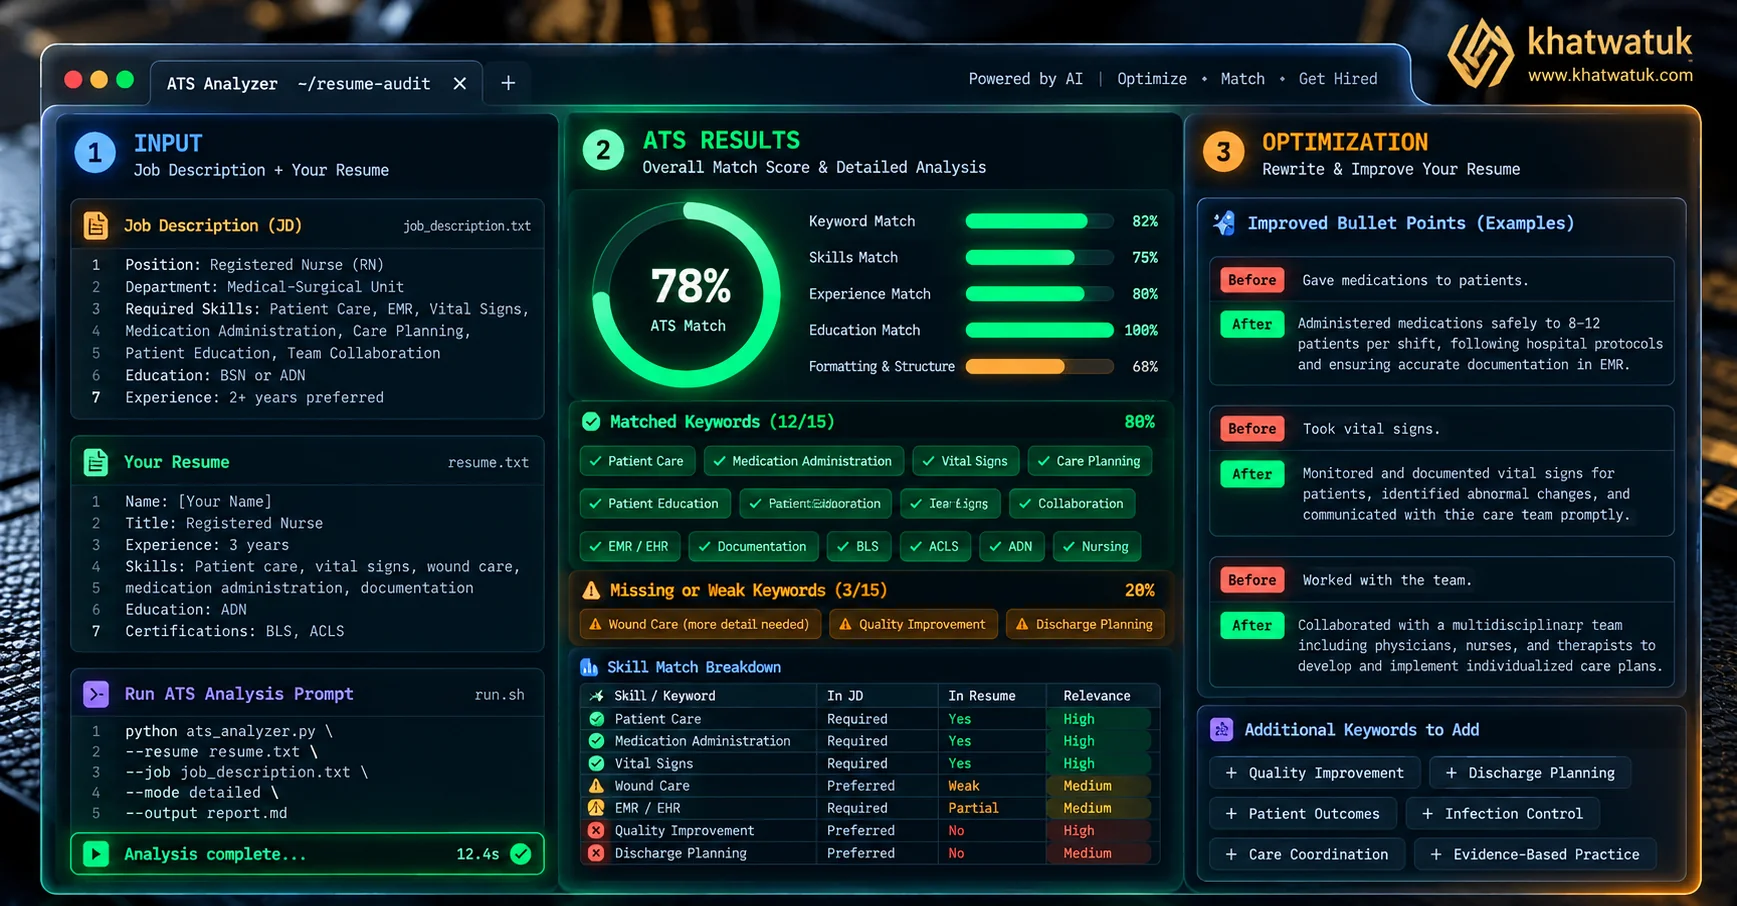Click the resume.txt file name

(488, 462)
